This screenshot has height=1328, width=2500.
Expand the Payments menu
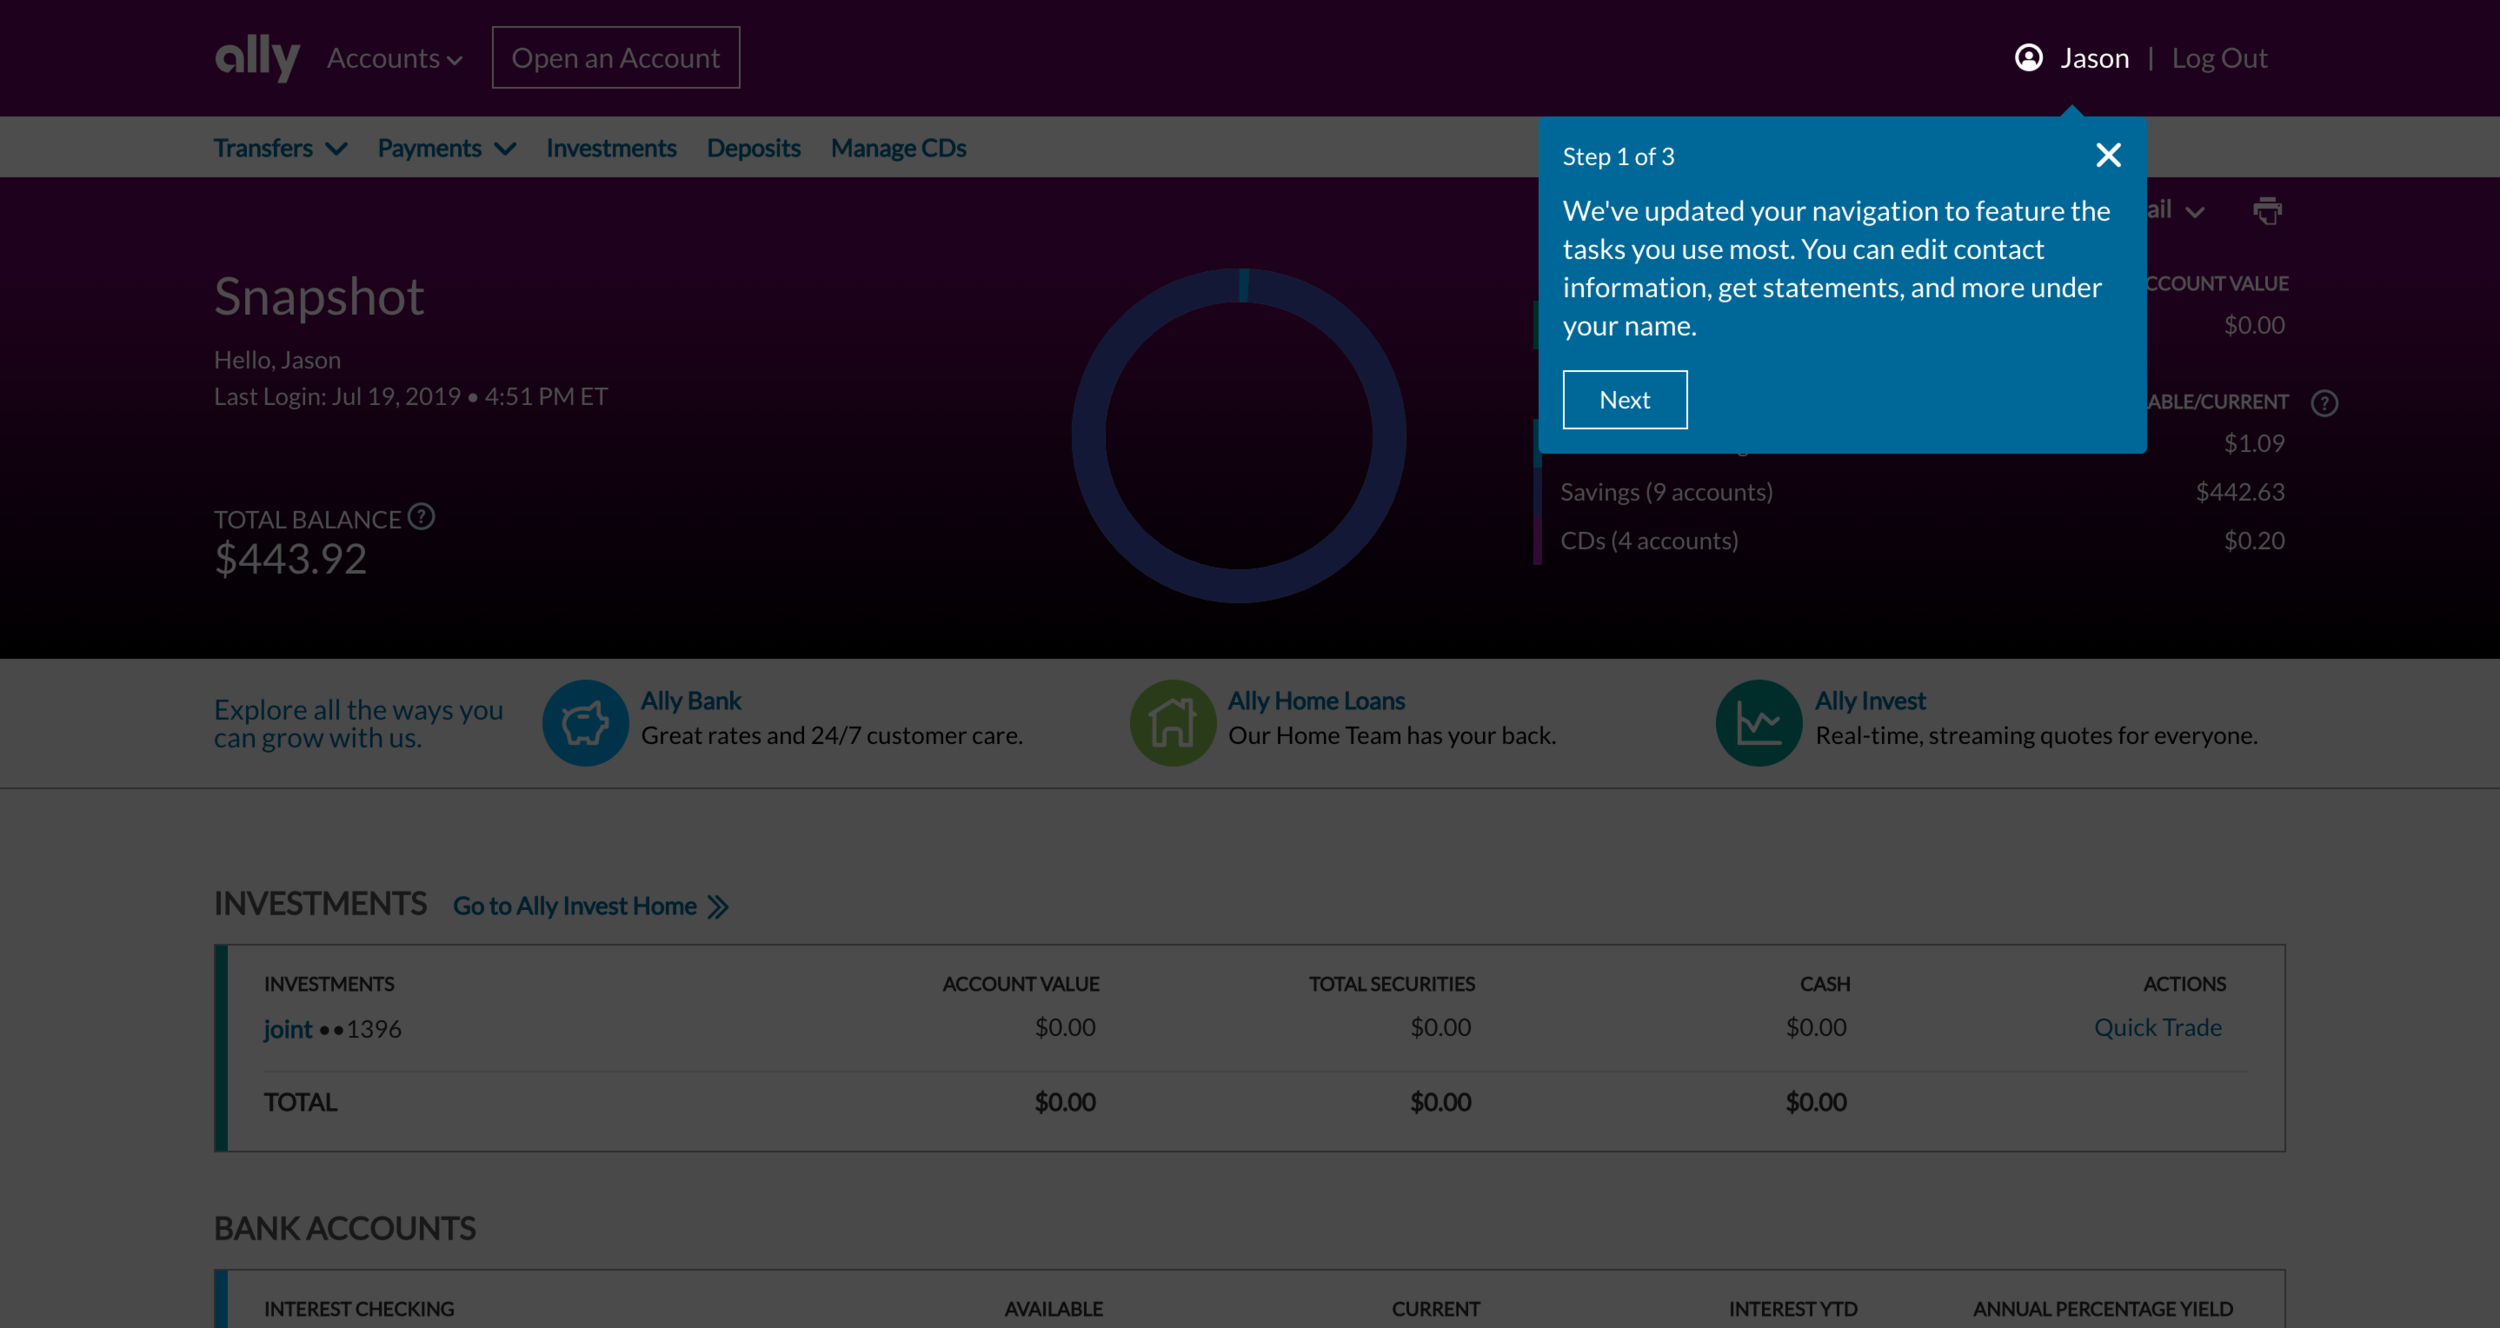(446, 148)
